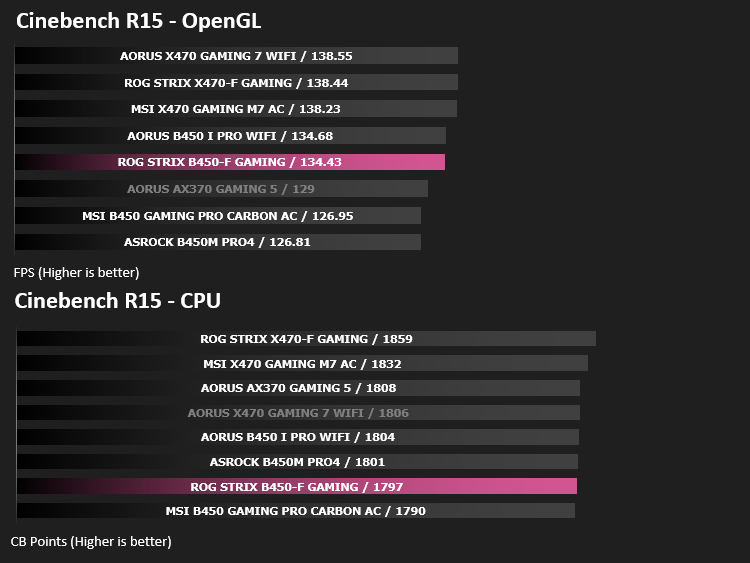Click the Cinebench R15 - OpenGL heading

coord(138,21)
